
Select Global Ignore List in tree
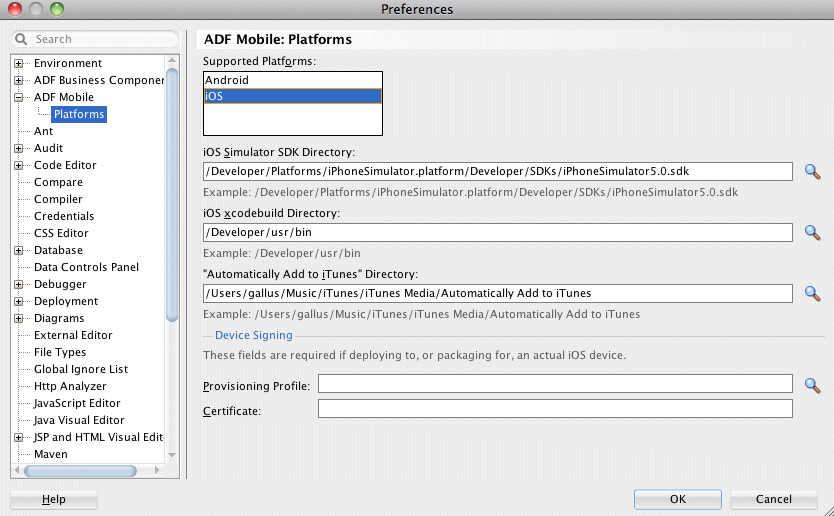[81, 369]
